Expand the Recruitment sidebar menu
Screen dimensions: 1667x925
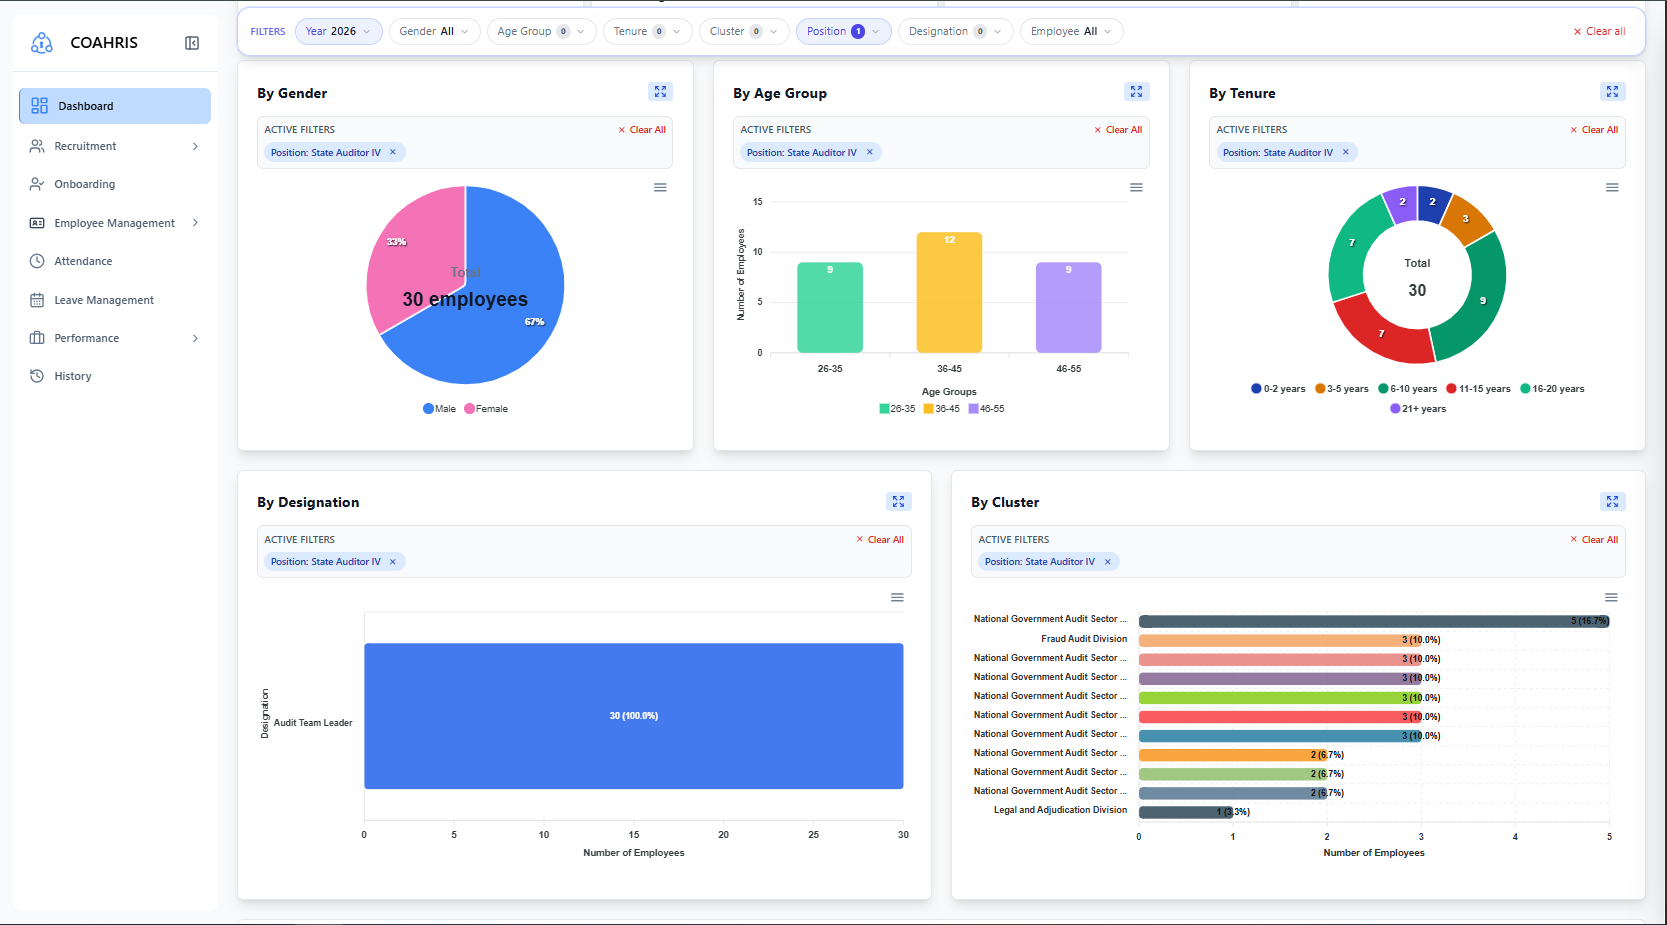coord(115,146)
